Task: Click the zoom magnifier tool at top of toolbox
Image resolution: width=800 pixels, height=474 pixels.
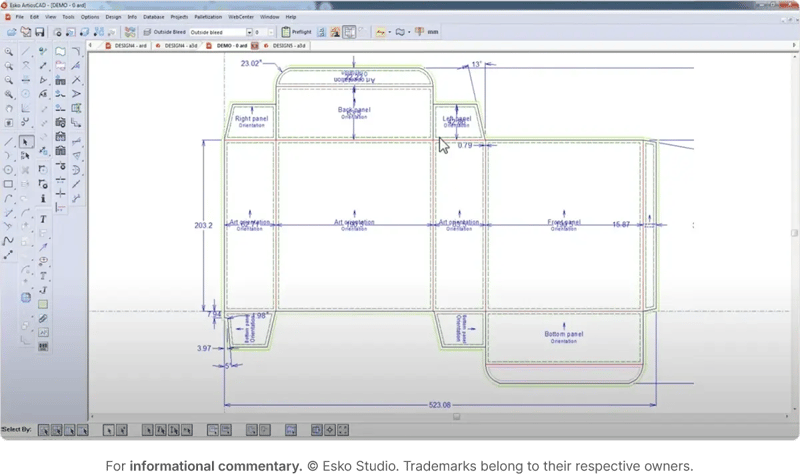Action: coord(8,52)
